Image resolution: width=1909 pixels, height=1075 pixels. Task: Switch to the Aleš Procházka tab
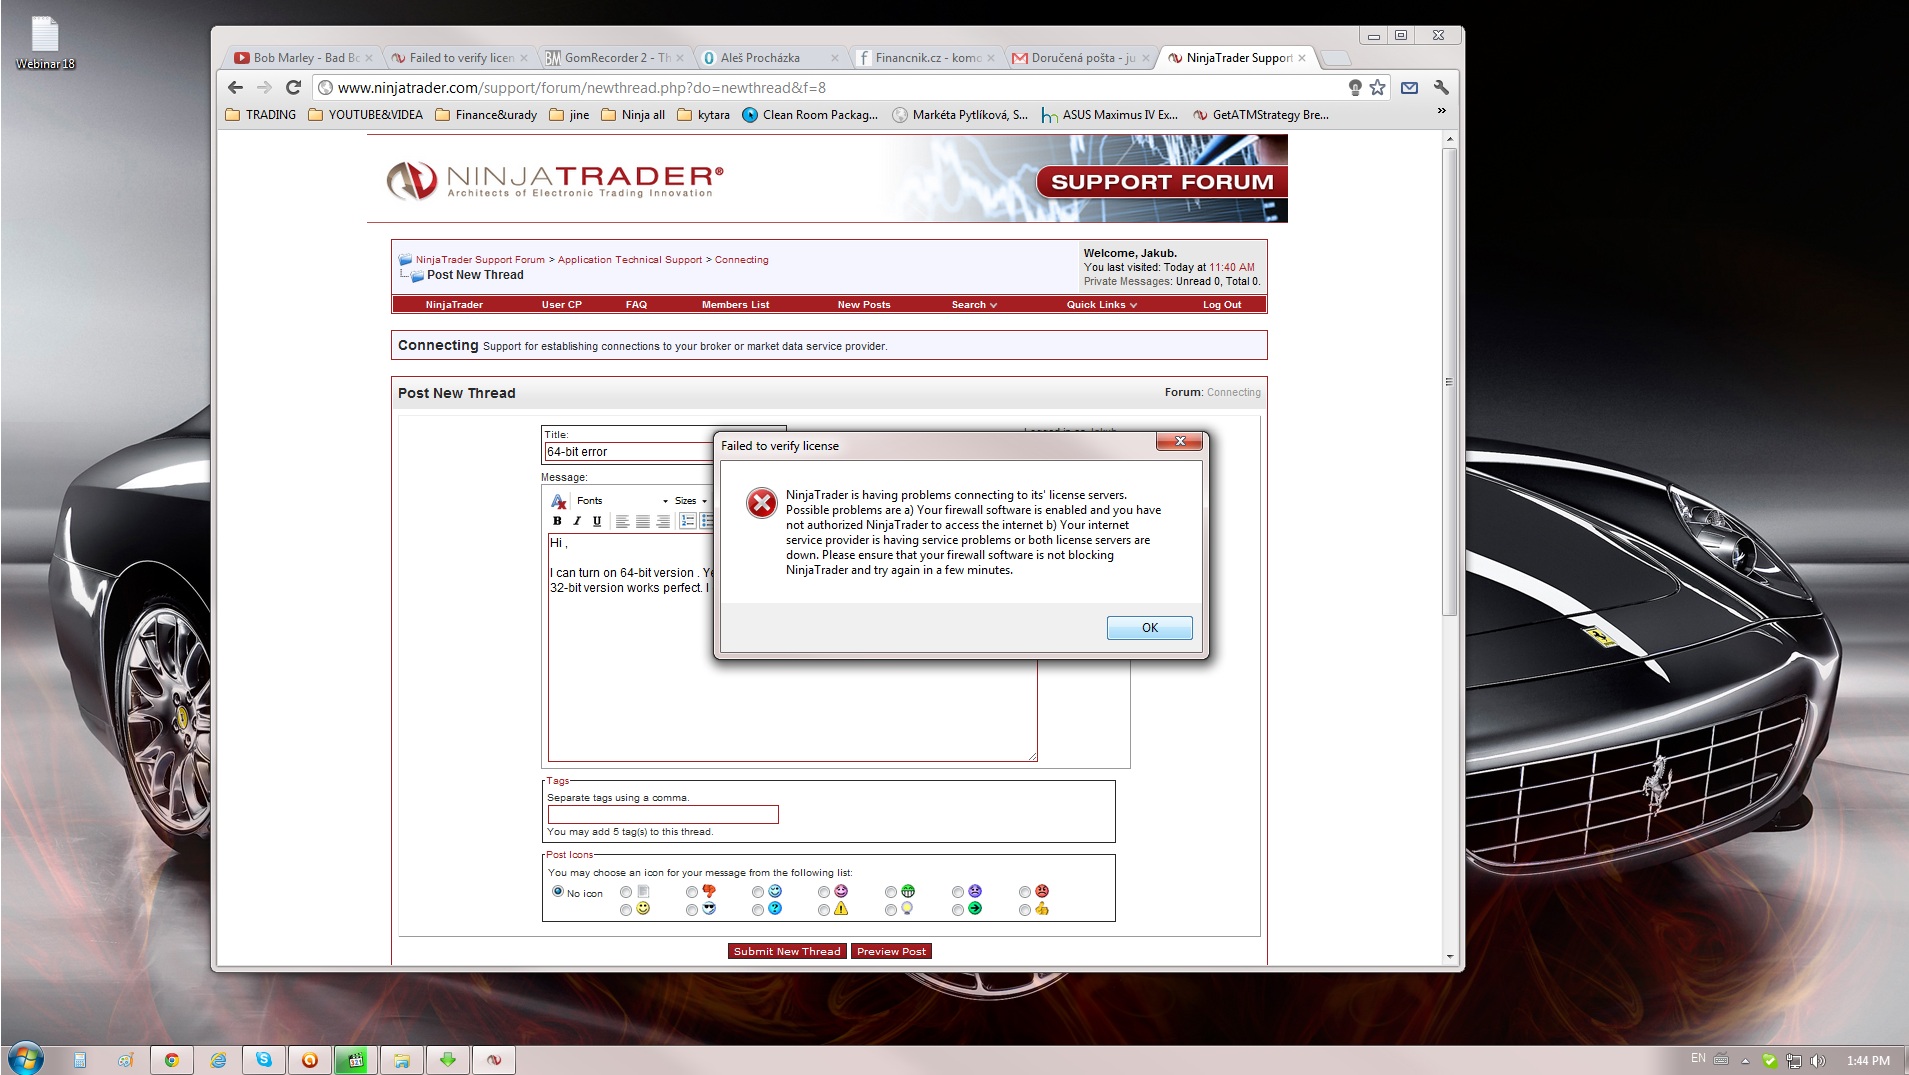pyautogui.click(x=771, y=58)
